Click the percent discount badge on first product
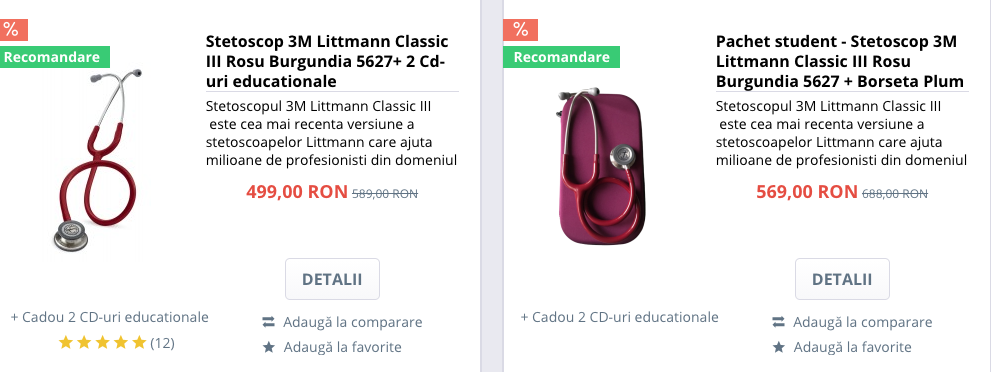Image resolution: width=991 pixels, height=372 pixels. coord(13,30)
